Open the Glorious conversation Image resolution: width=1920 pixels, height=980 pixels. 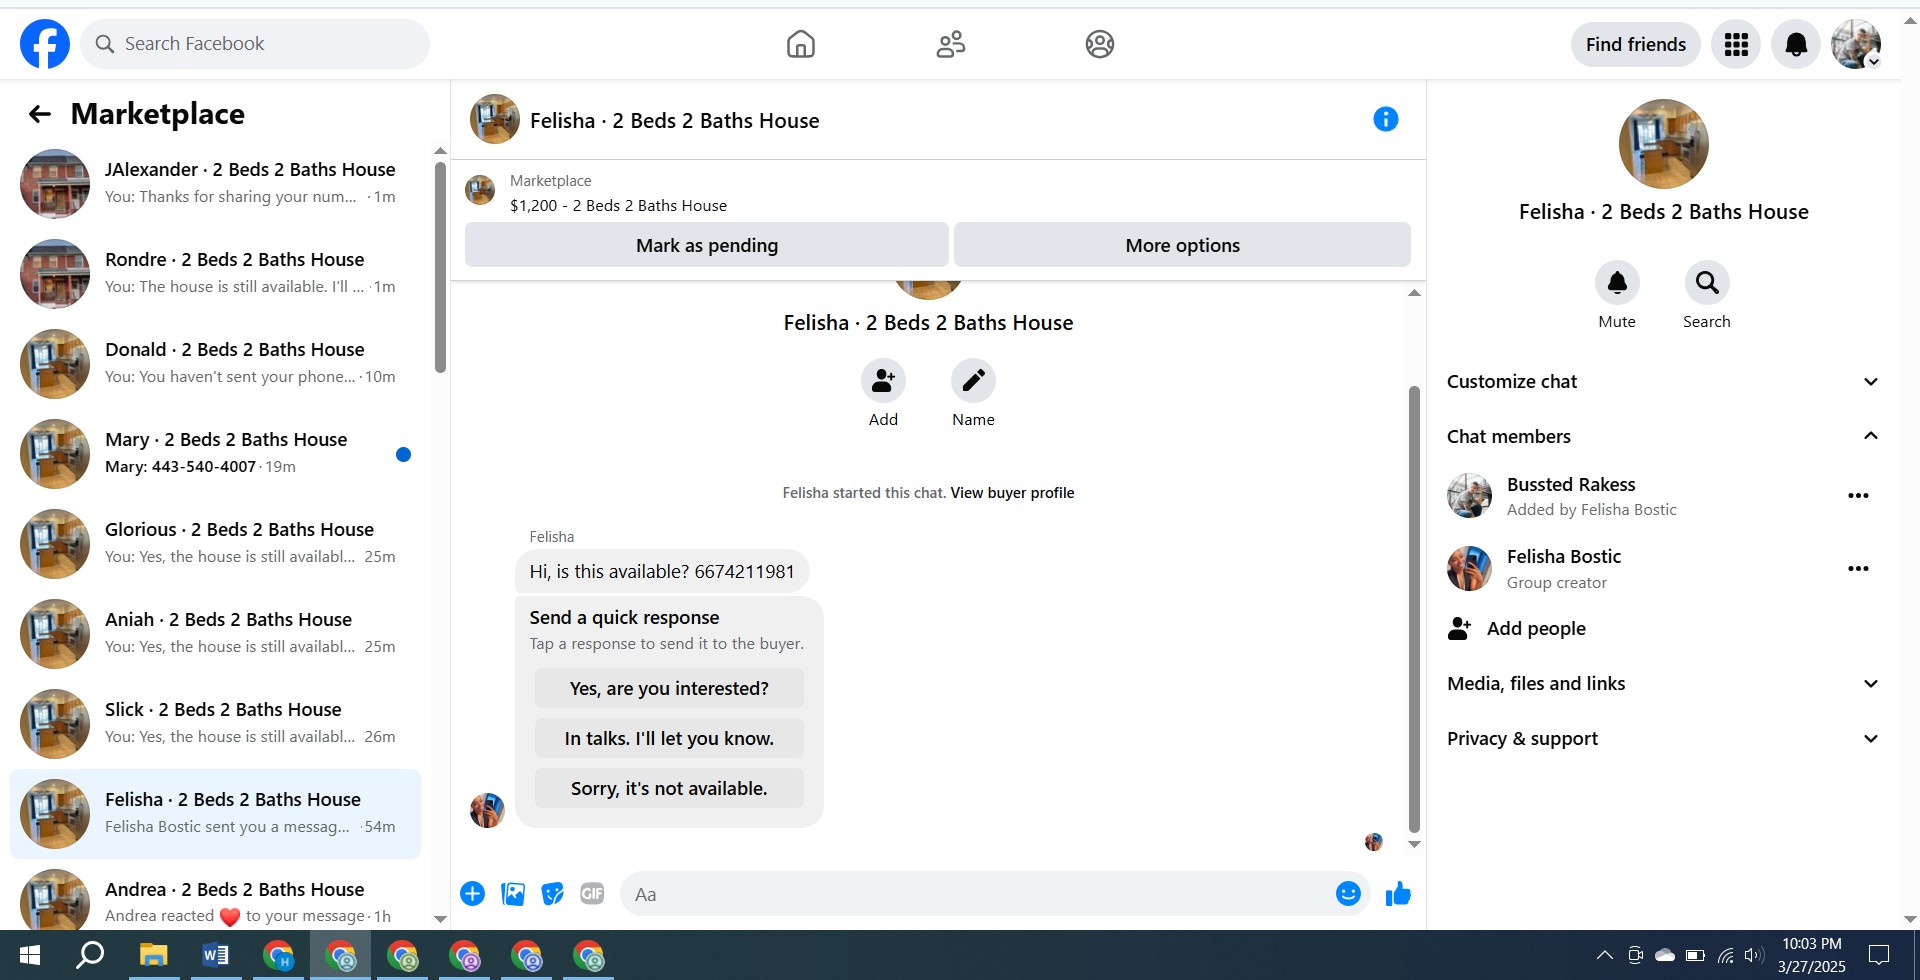[215, 544]
